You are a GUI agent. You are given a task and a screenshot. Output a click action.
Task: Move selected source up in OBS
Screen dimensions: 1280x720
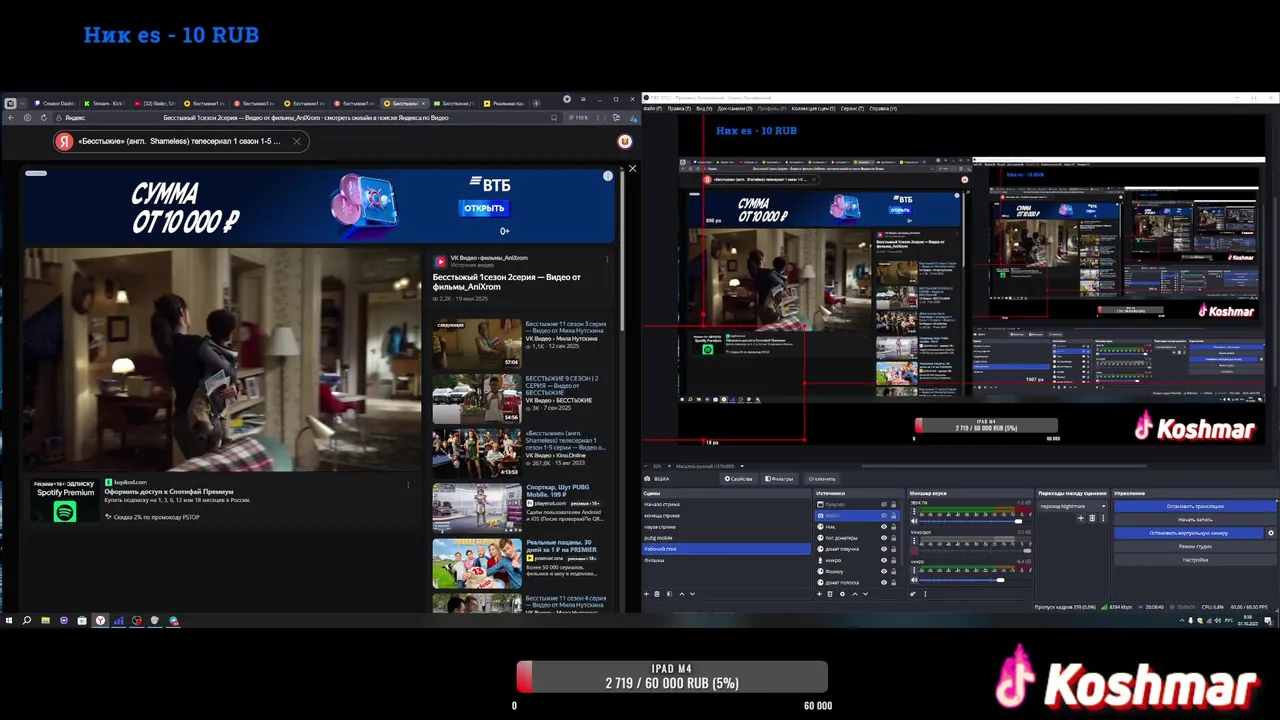(x=855, y=594)
